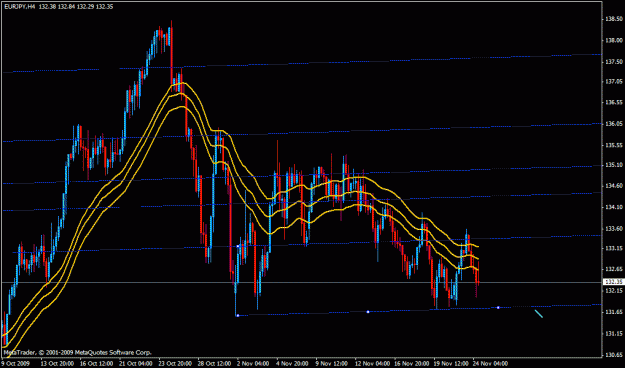Select the short cyan line segment object
Screen dimensions: 625x368
click(x=539, y=314)
